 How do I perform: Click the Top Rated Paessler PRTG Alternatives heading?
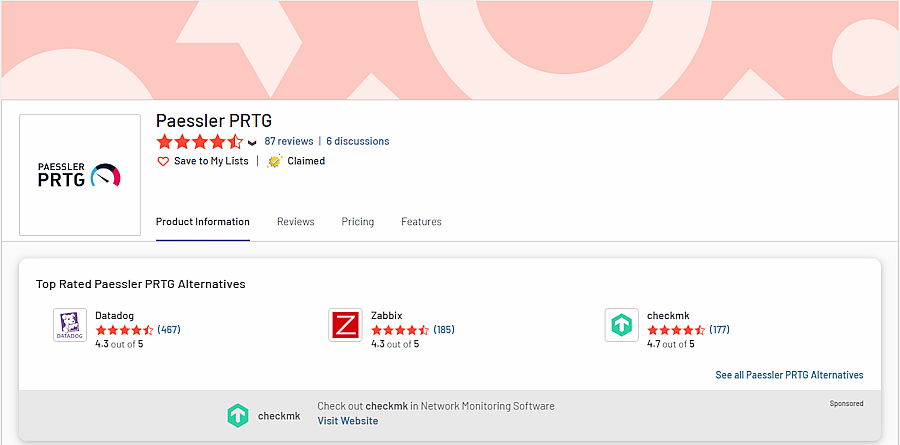coord(141,284)
